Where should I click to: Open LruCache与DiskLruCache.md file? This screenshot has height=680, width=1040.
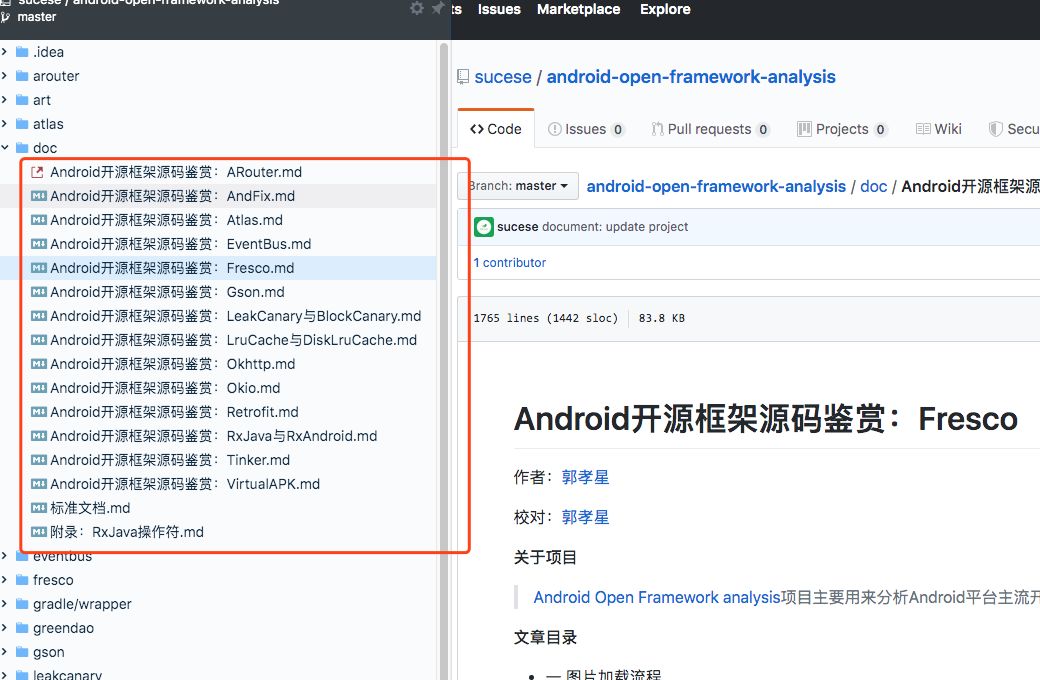(x=233, y=340)
